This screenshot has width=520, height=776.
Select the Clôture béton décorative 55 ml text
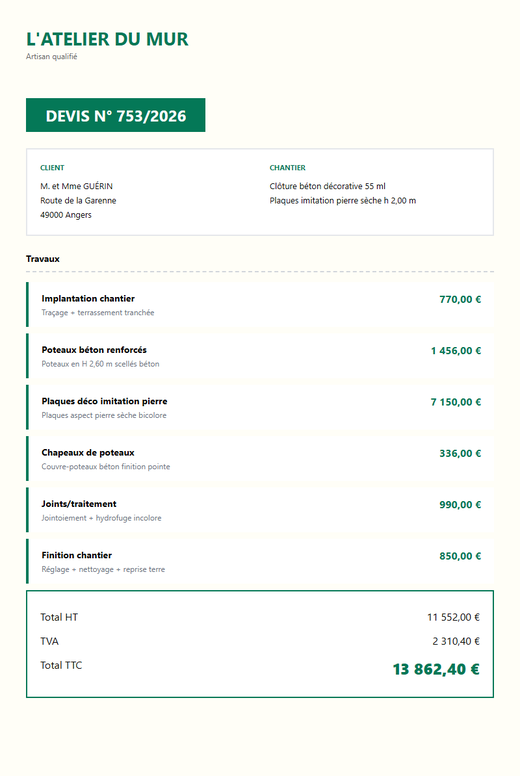tap(328, 186)
